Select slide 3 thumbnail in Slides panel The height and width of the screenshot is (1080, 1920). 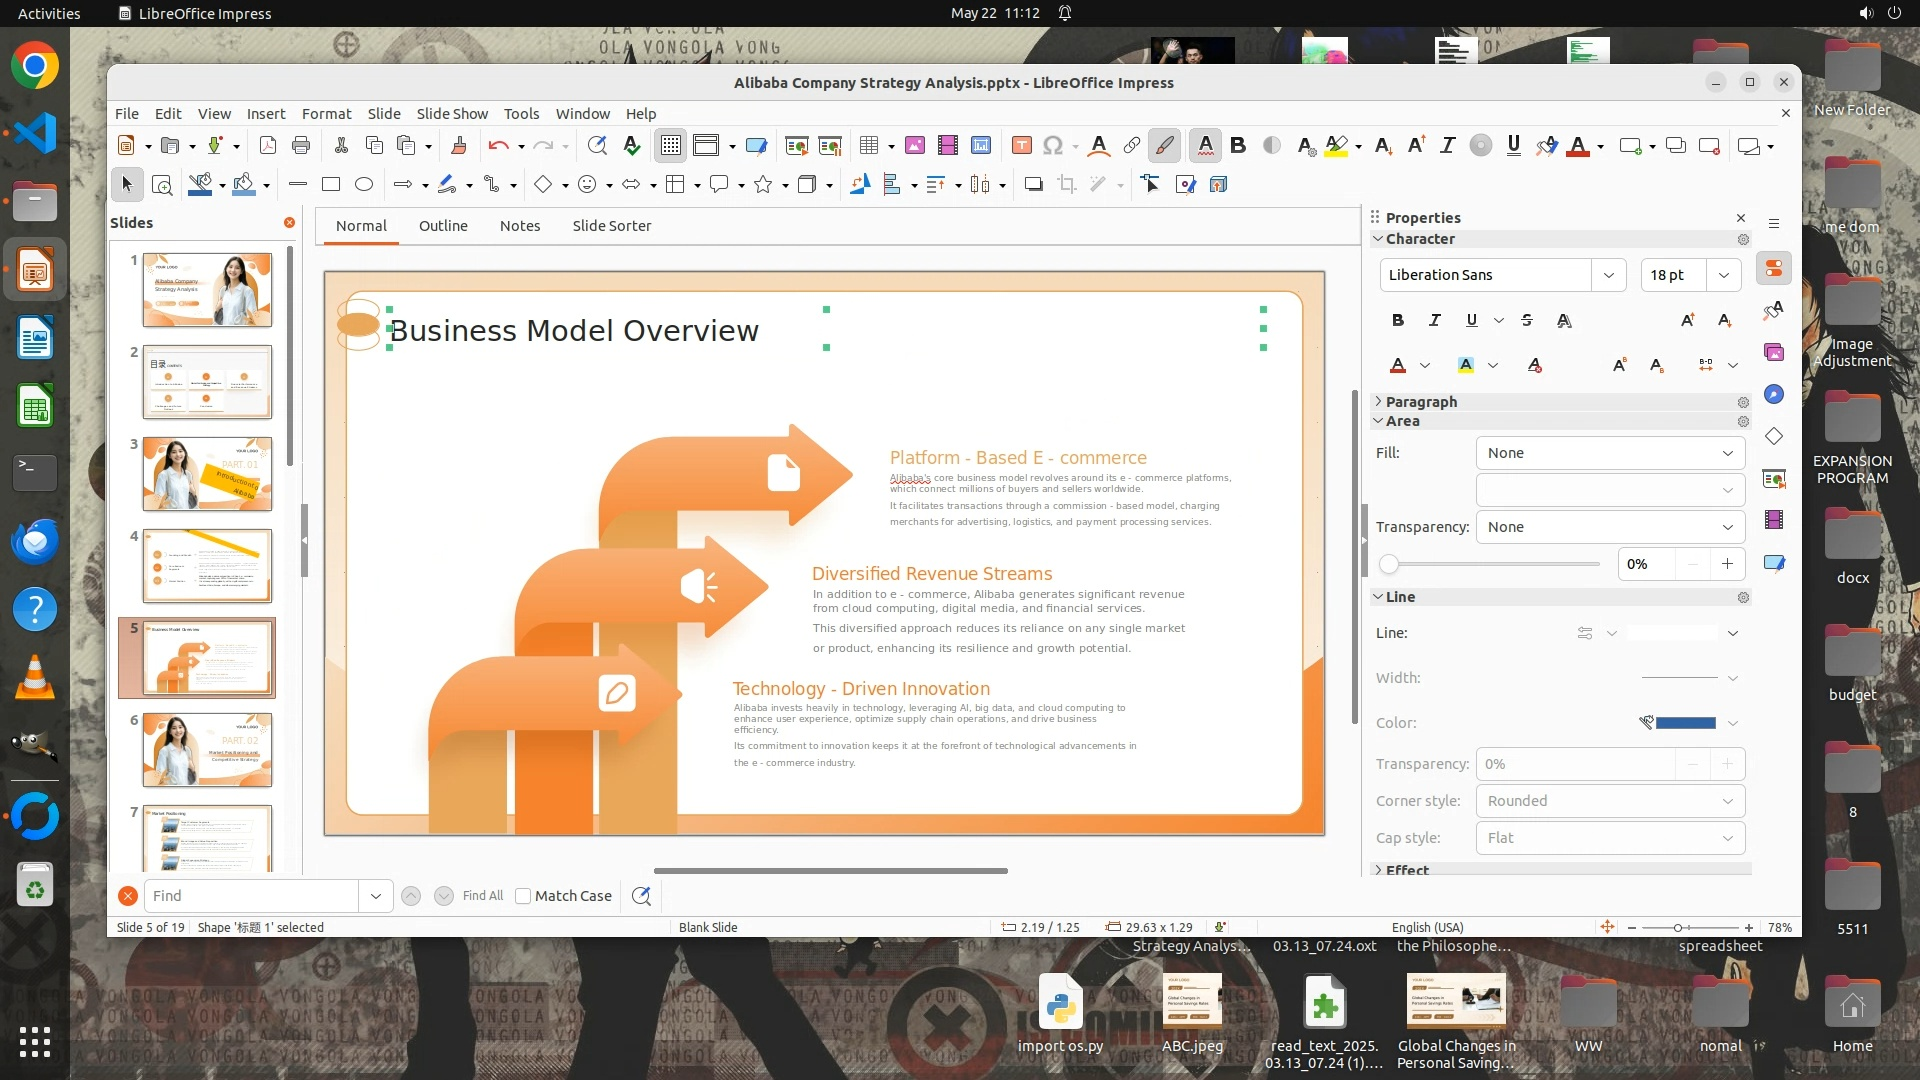[x=207, y=474]
